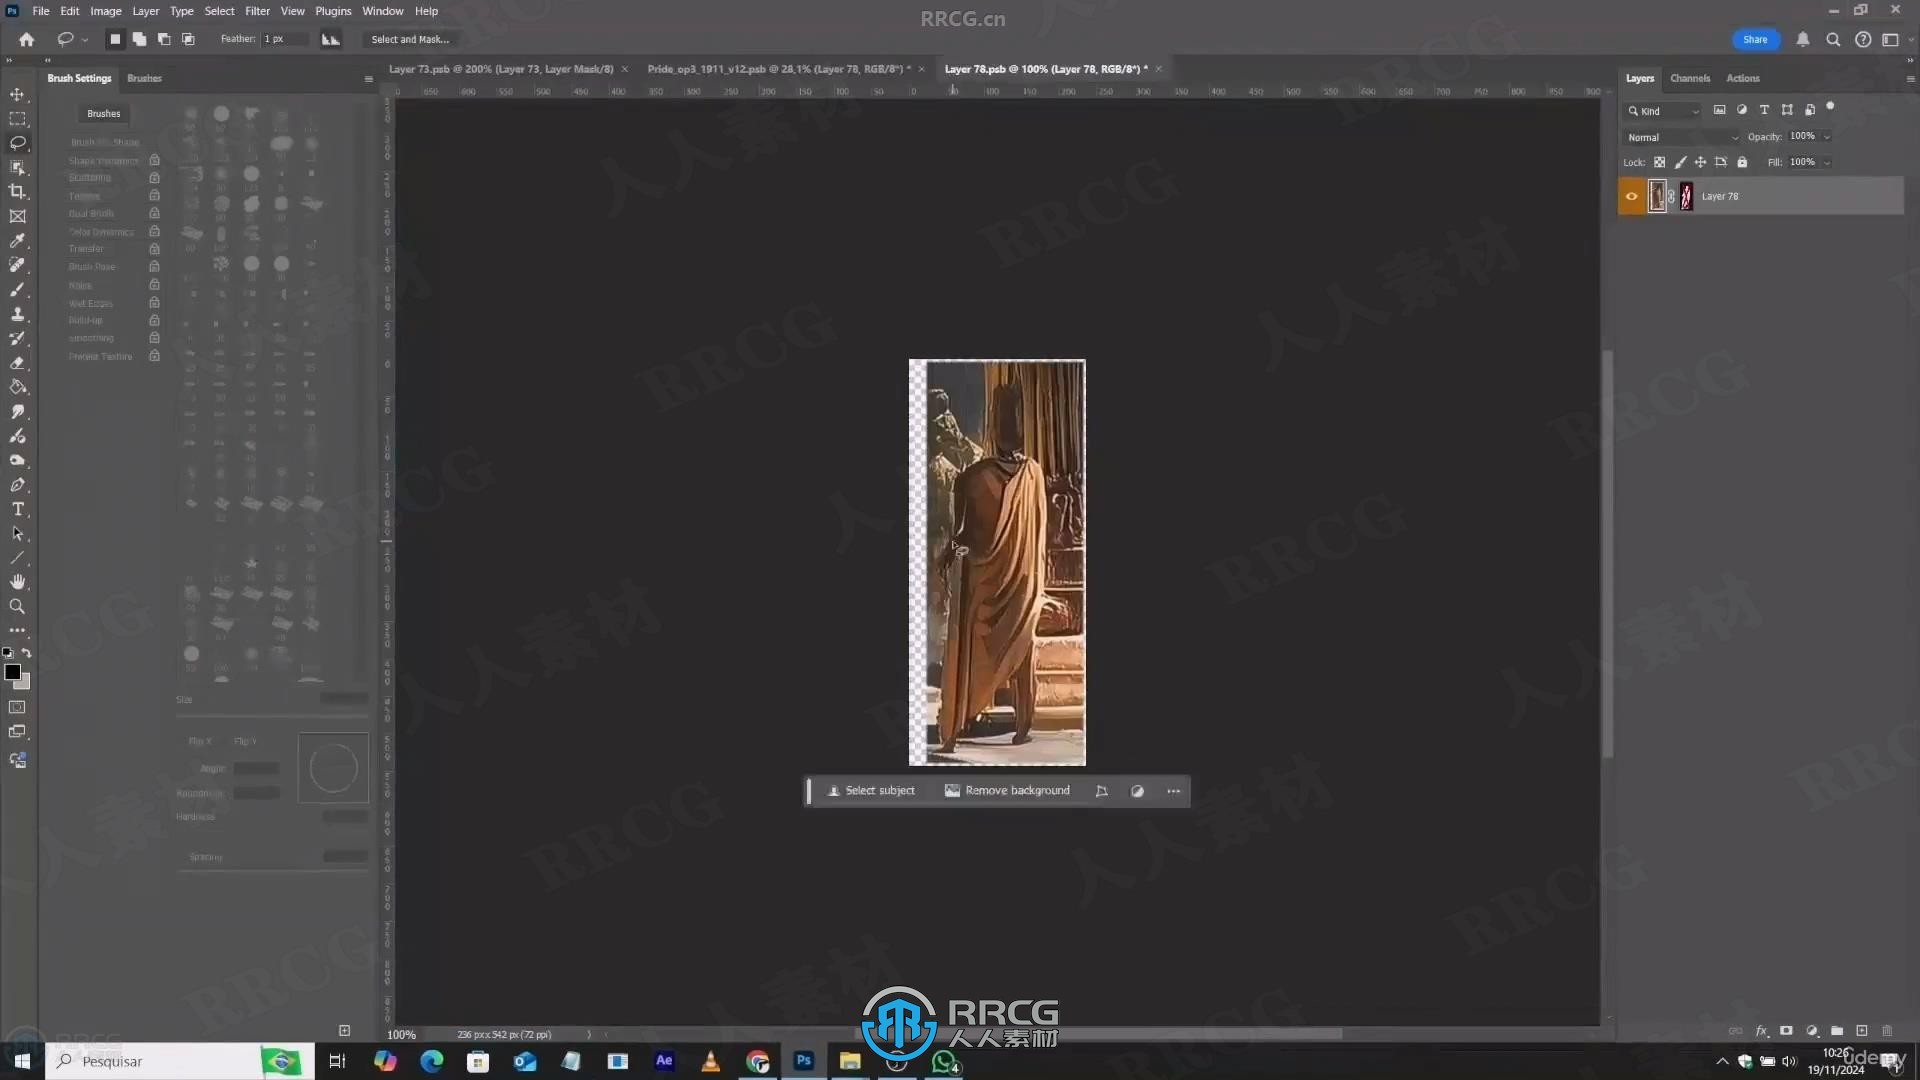Click the add layer style fx icon
1920x1080 pixels.
(1761, 1031)
